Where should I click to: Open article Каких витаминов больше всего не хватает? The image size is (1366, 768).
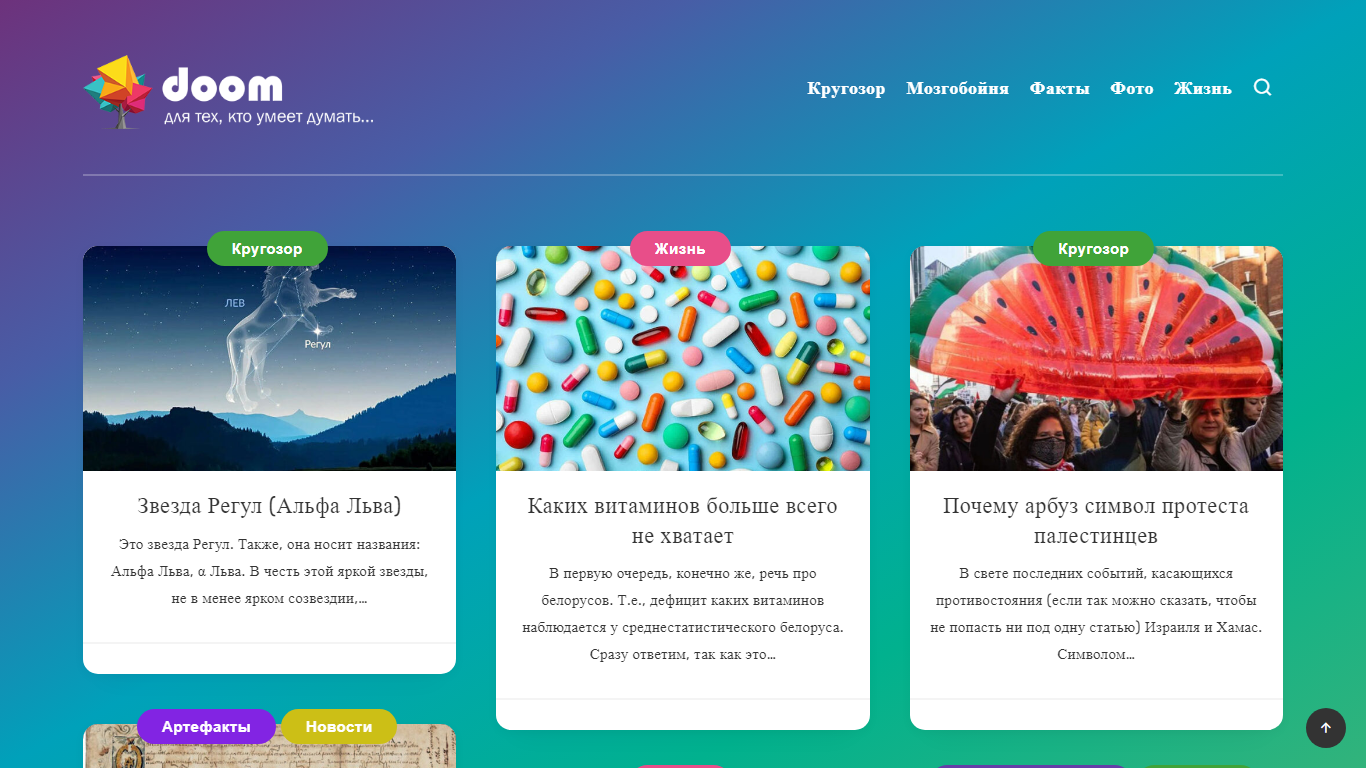pos(683,521)
